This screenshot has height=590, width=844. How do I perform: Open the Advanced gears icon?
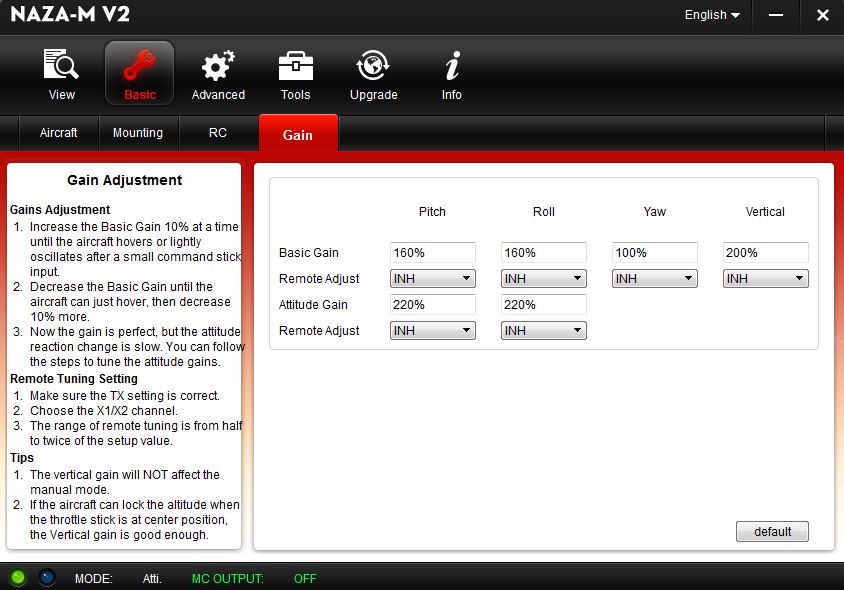click(x=218, y=67)
